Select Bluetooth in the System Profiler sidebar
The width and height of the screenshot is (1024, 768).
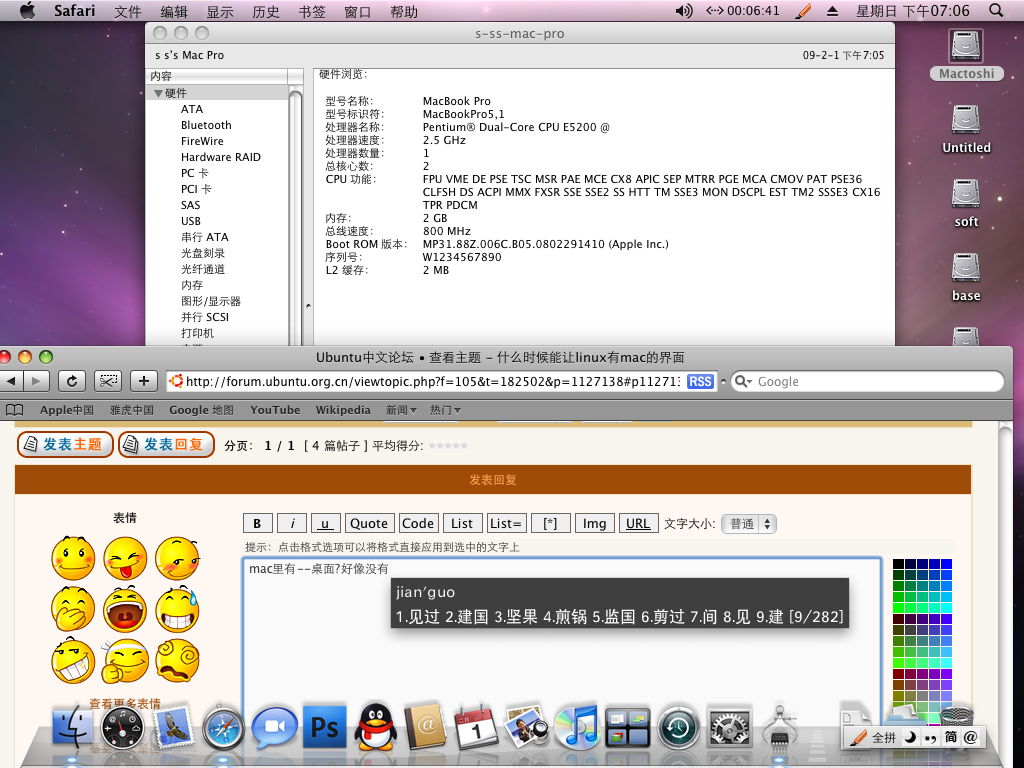[206, 125]
